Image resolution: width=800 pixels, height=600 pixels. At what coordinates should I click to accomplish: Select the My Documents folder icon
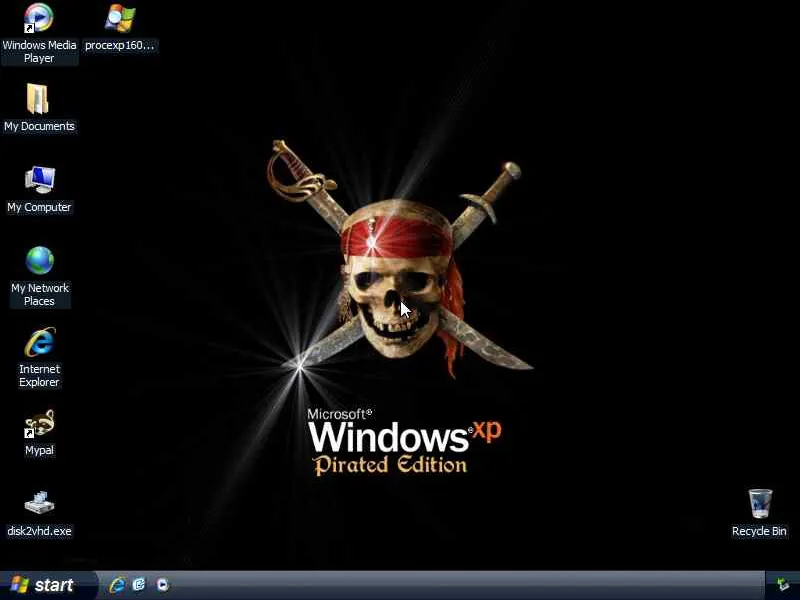39,99
